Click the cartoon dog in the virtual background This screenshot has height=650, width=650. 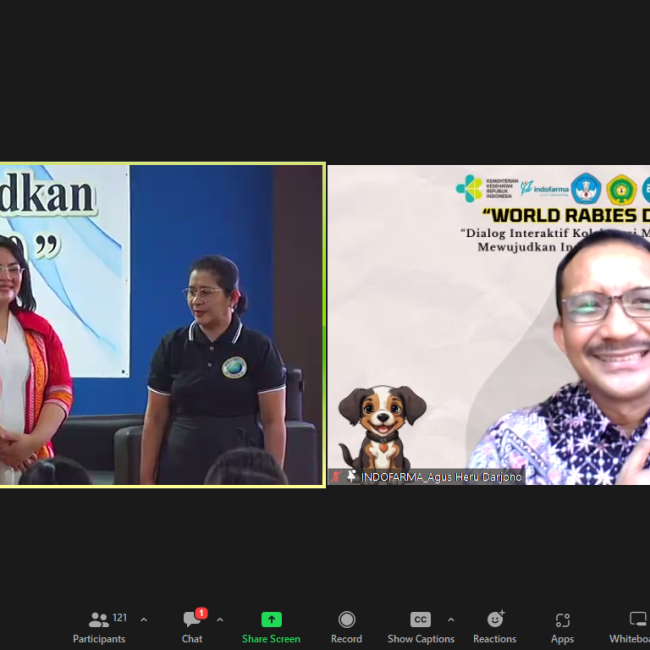(x=381, y=425)
